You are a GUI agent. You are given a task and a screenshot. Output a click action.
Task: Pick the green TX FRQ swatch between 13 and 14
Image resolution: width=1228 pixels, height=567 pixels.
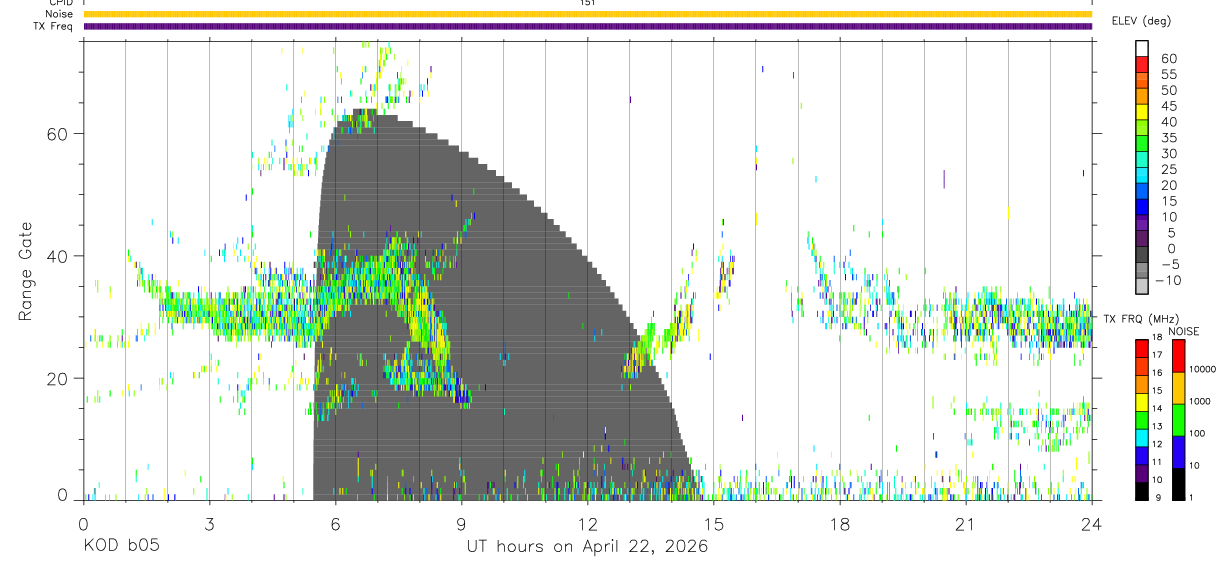coord(1142,419)
